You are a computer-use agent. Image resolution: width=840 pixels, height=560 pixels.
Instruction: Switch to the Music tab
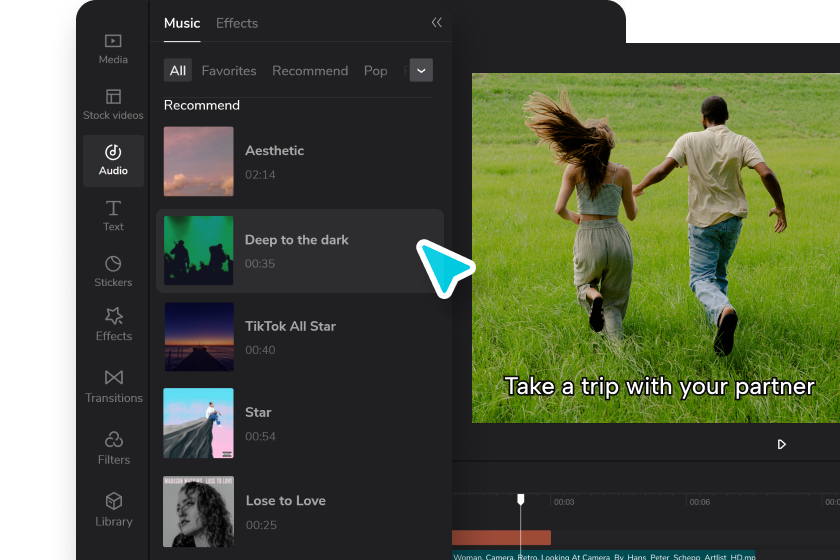tap(182, 23)
